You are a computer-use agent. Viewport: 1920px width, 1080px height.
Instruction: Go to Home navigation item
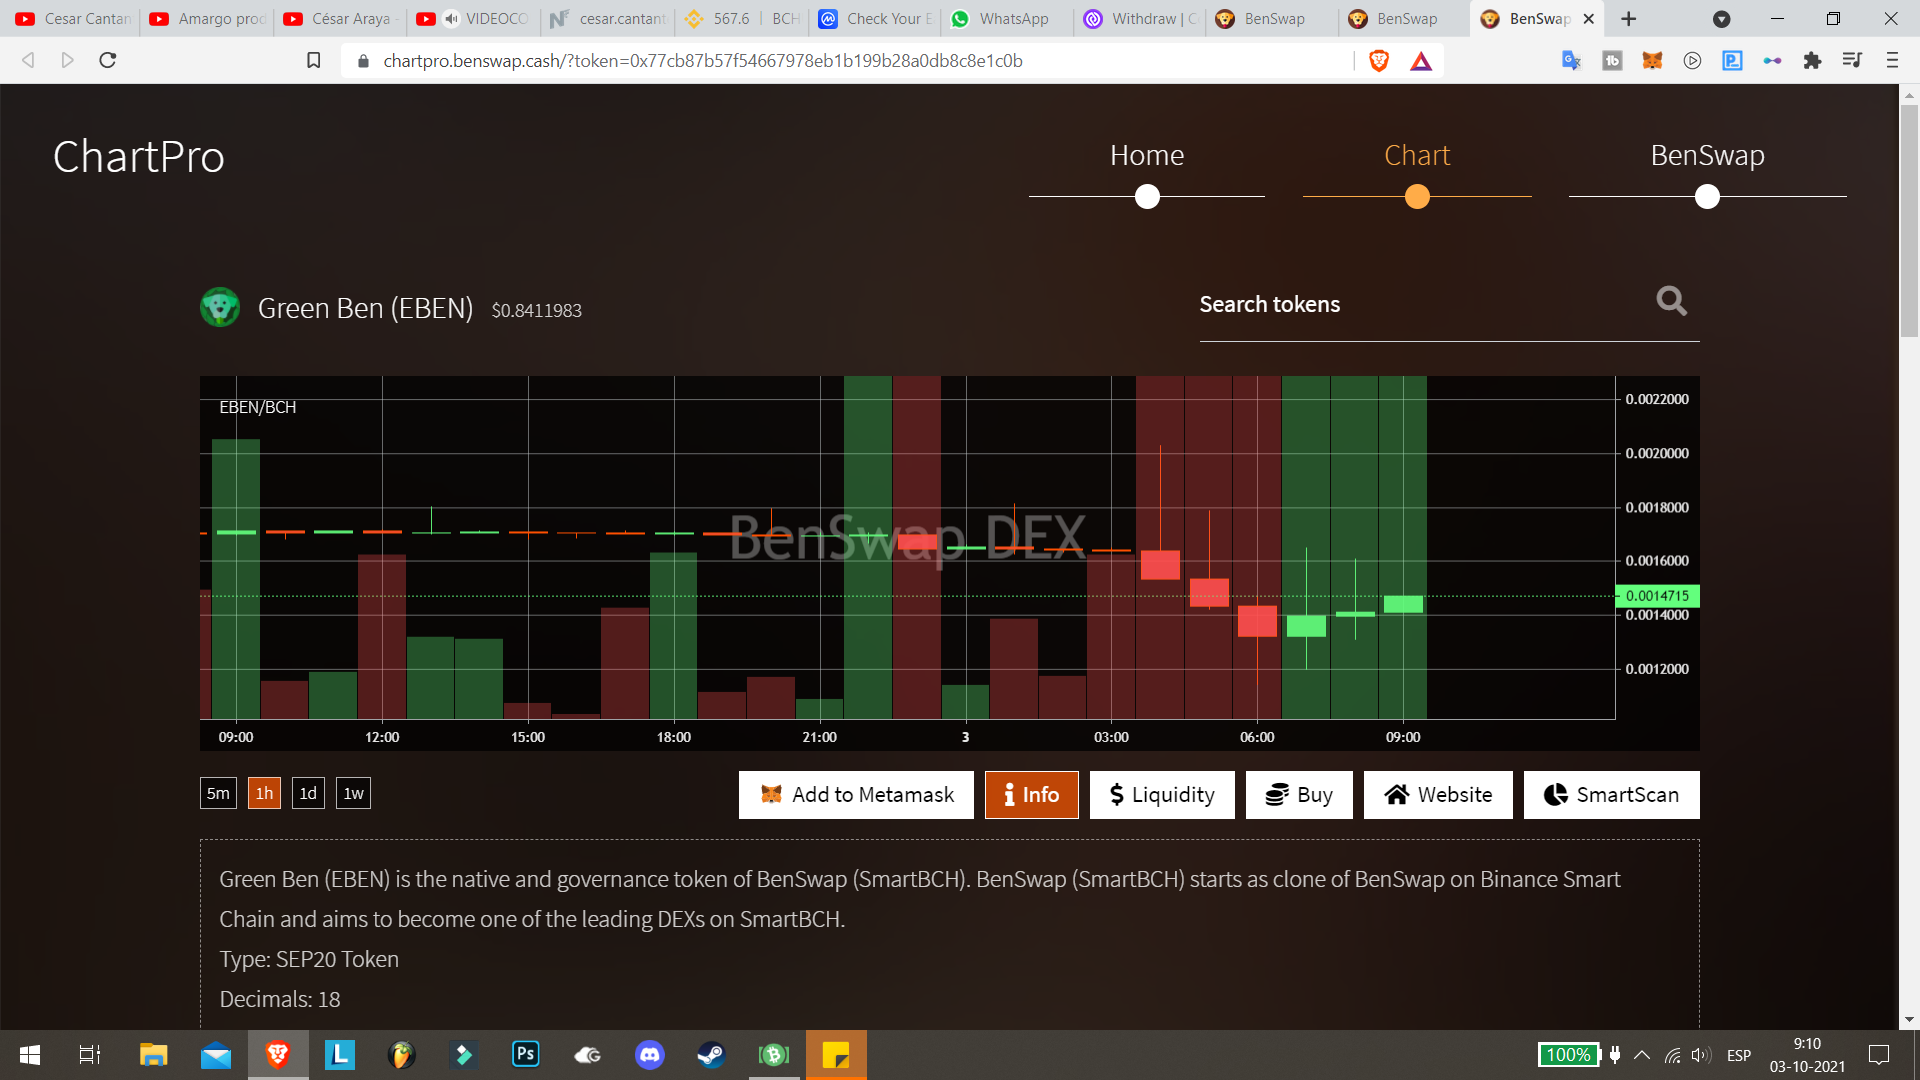(1147, 155)
